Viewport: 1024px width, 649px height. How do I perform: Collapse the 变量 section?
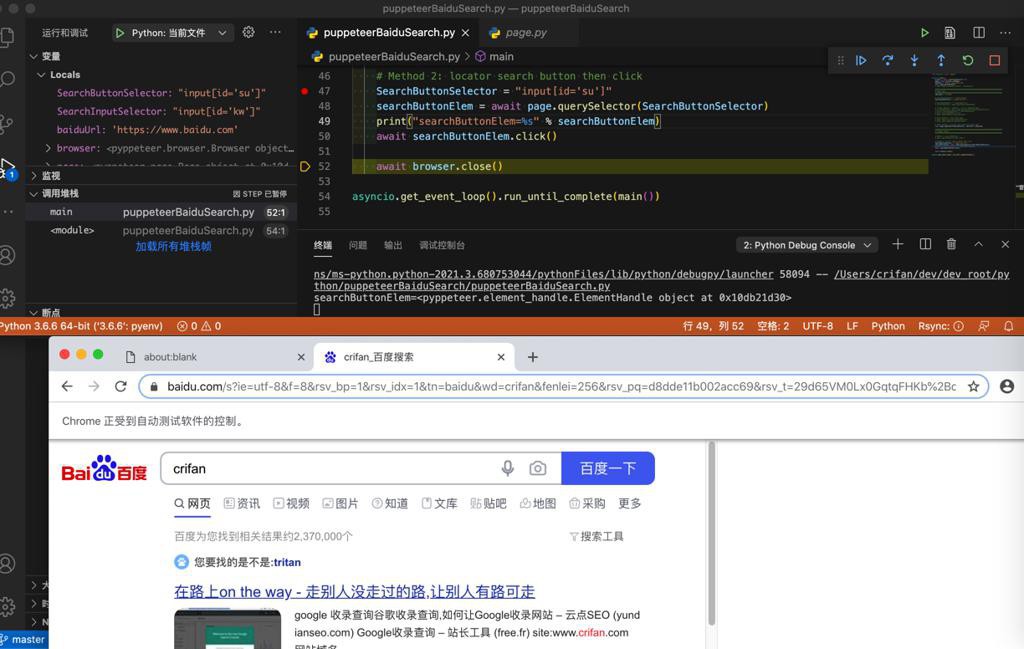click(33, 56)
